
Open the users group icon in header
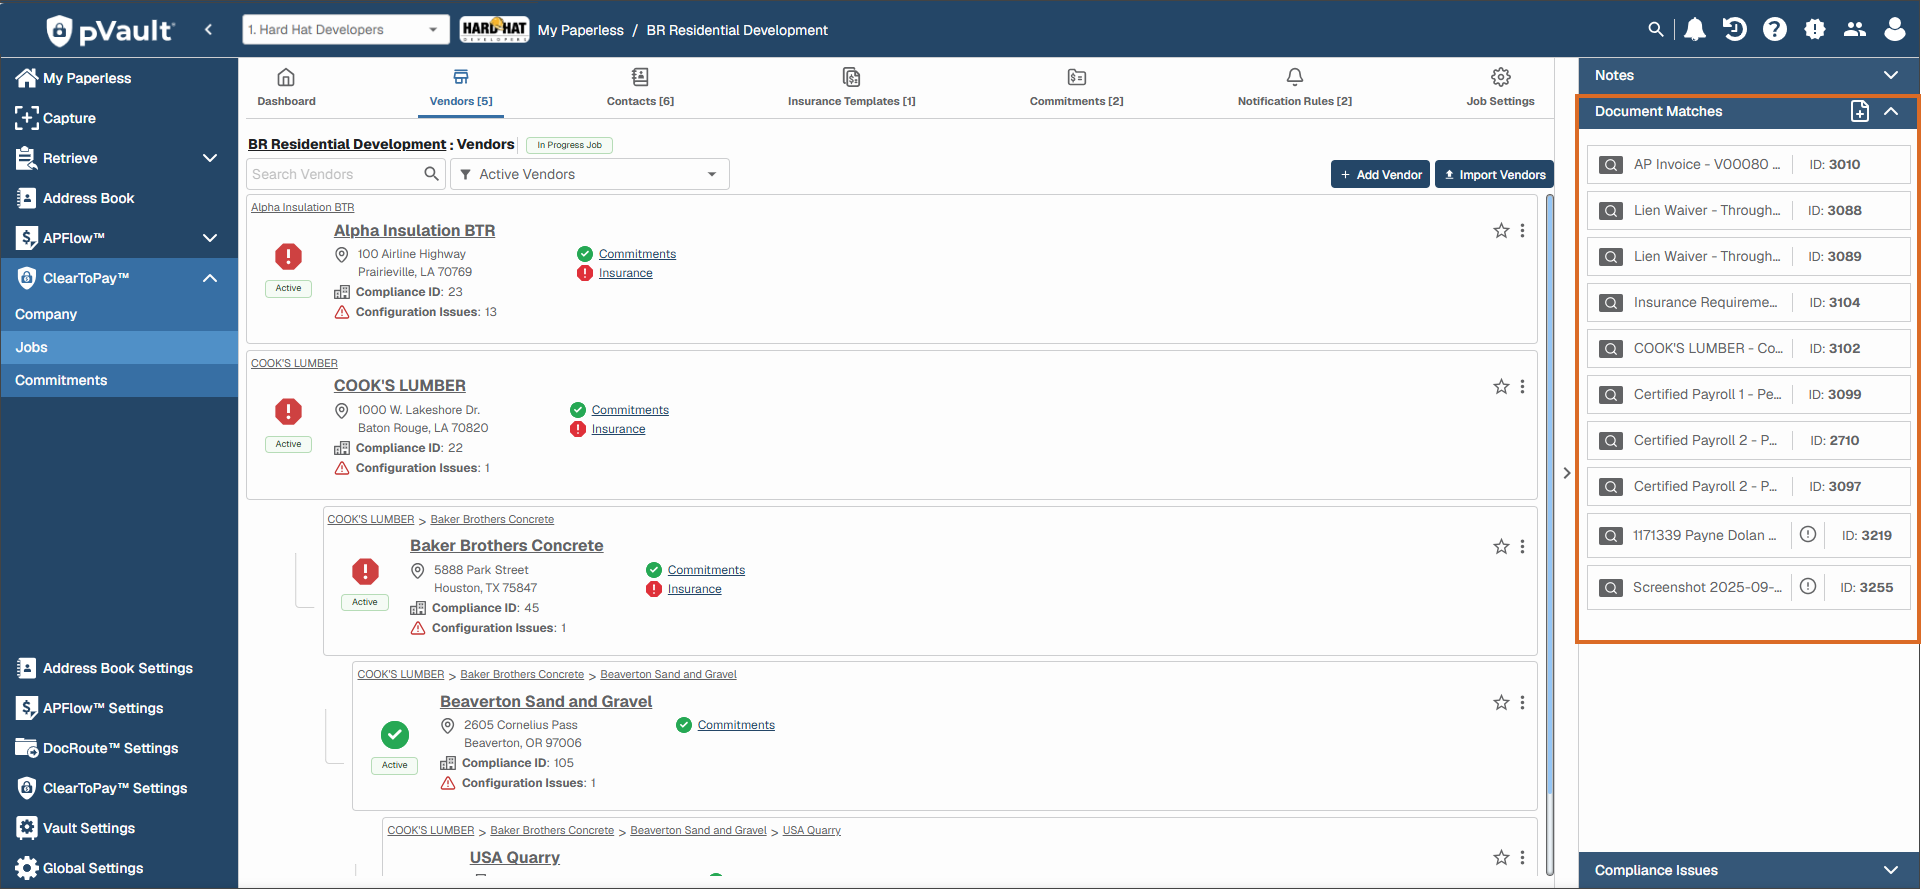tap(1855, 30)
